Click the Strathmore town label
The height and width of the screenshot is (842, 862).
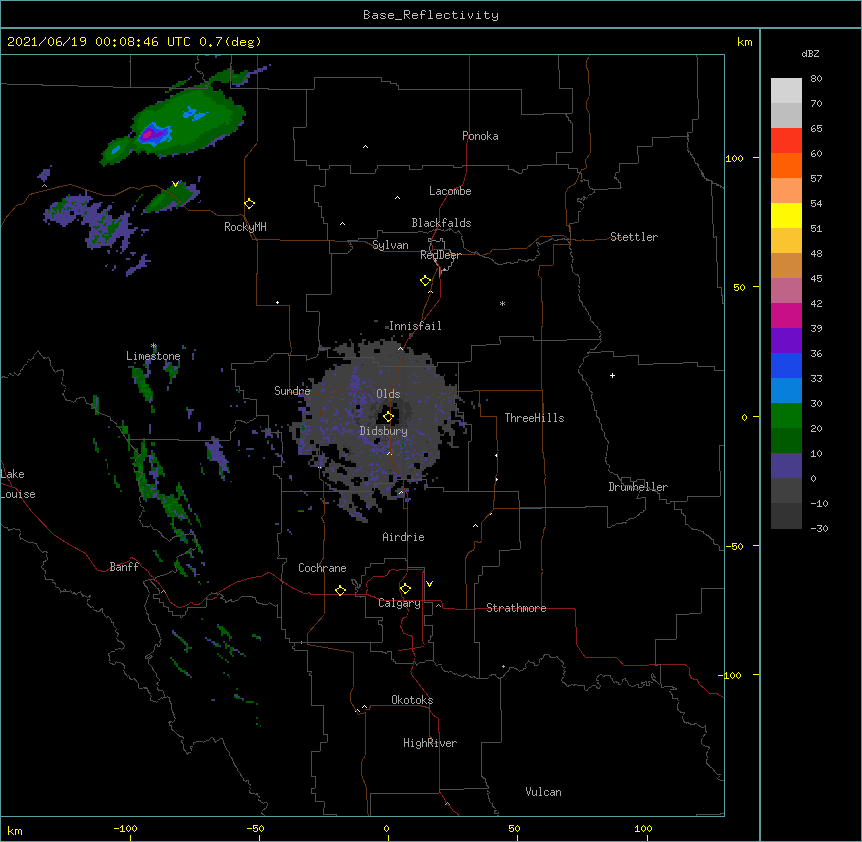(x=516, y=608)
